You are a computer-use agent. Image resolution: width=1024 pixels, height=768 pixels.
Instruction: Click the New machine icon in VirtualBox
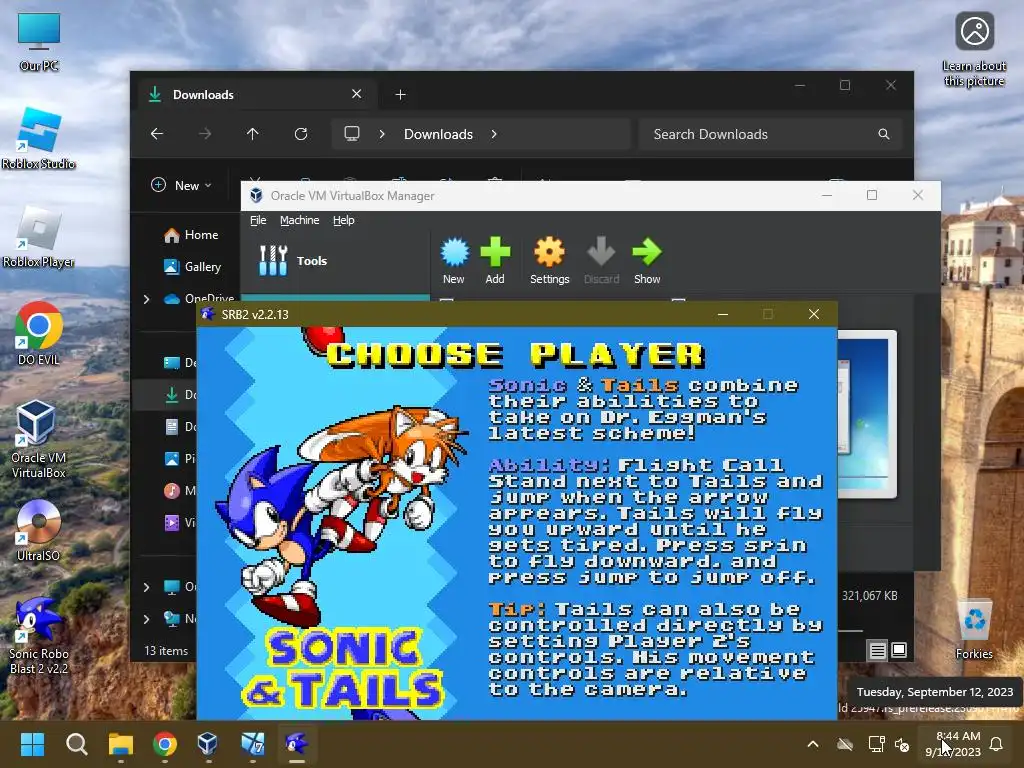[454, 261]
